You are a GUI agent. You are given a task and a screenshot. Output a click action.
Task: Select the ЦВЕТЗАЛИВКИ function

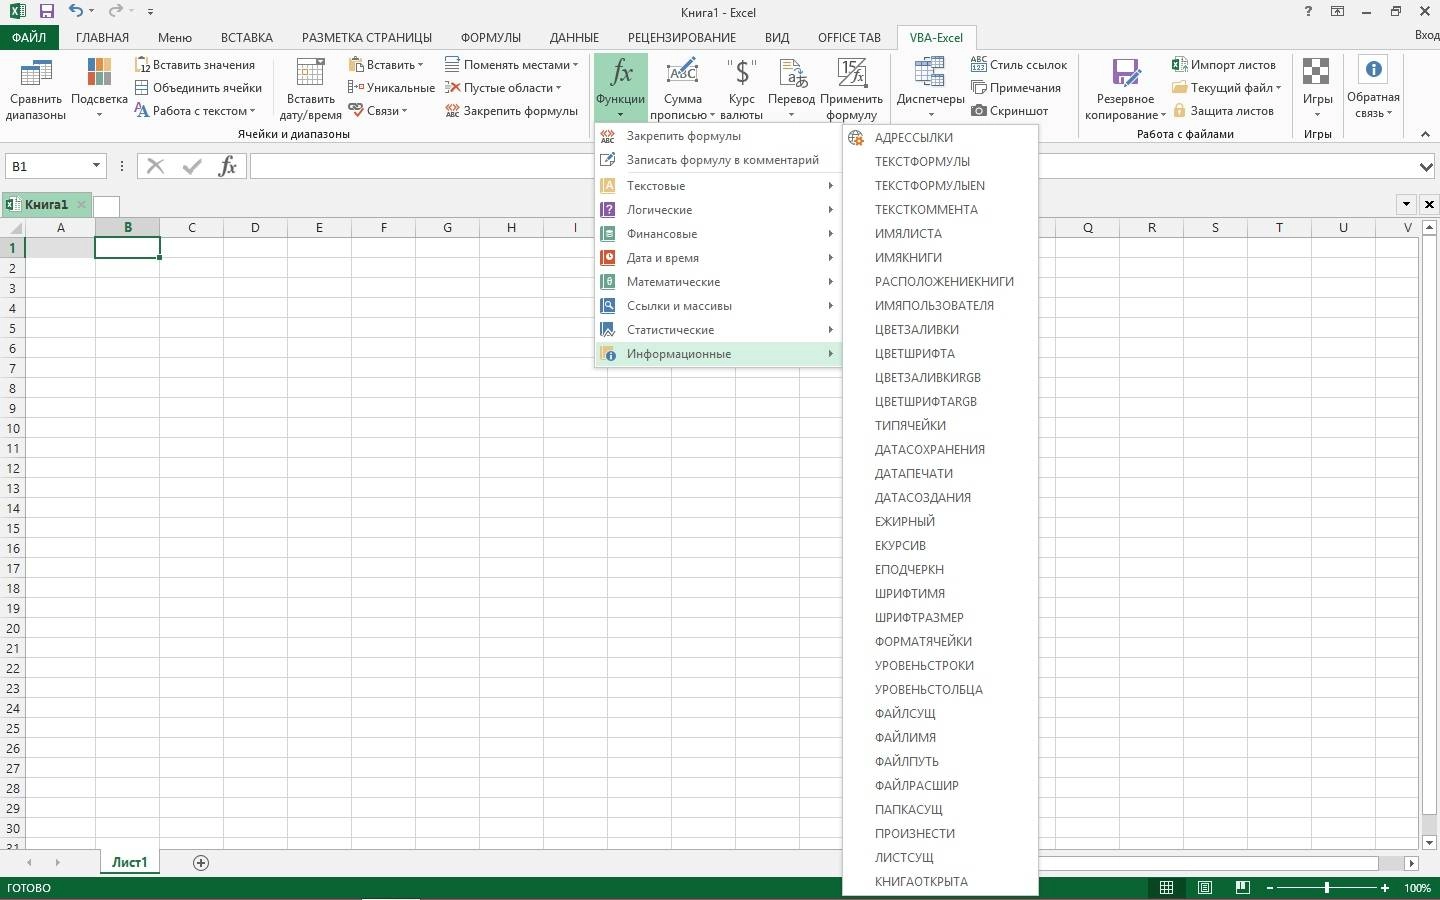click(x=940, y=330)
